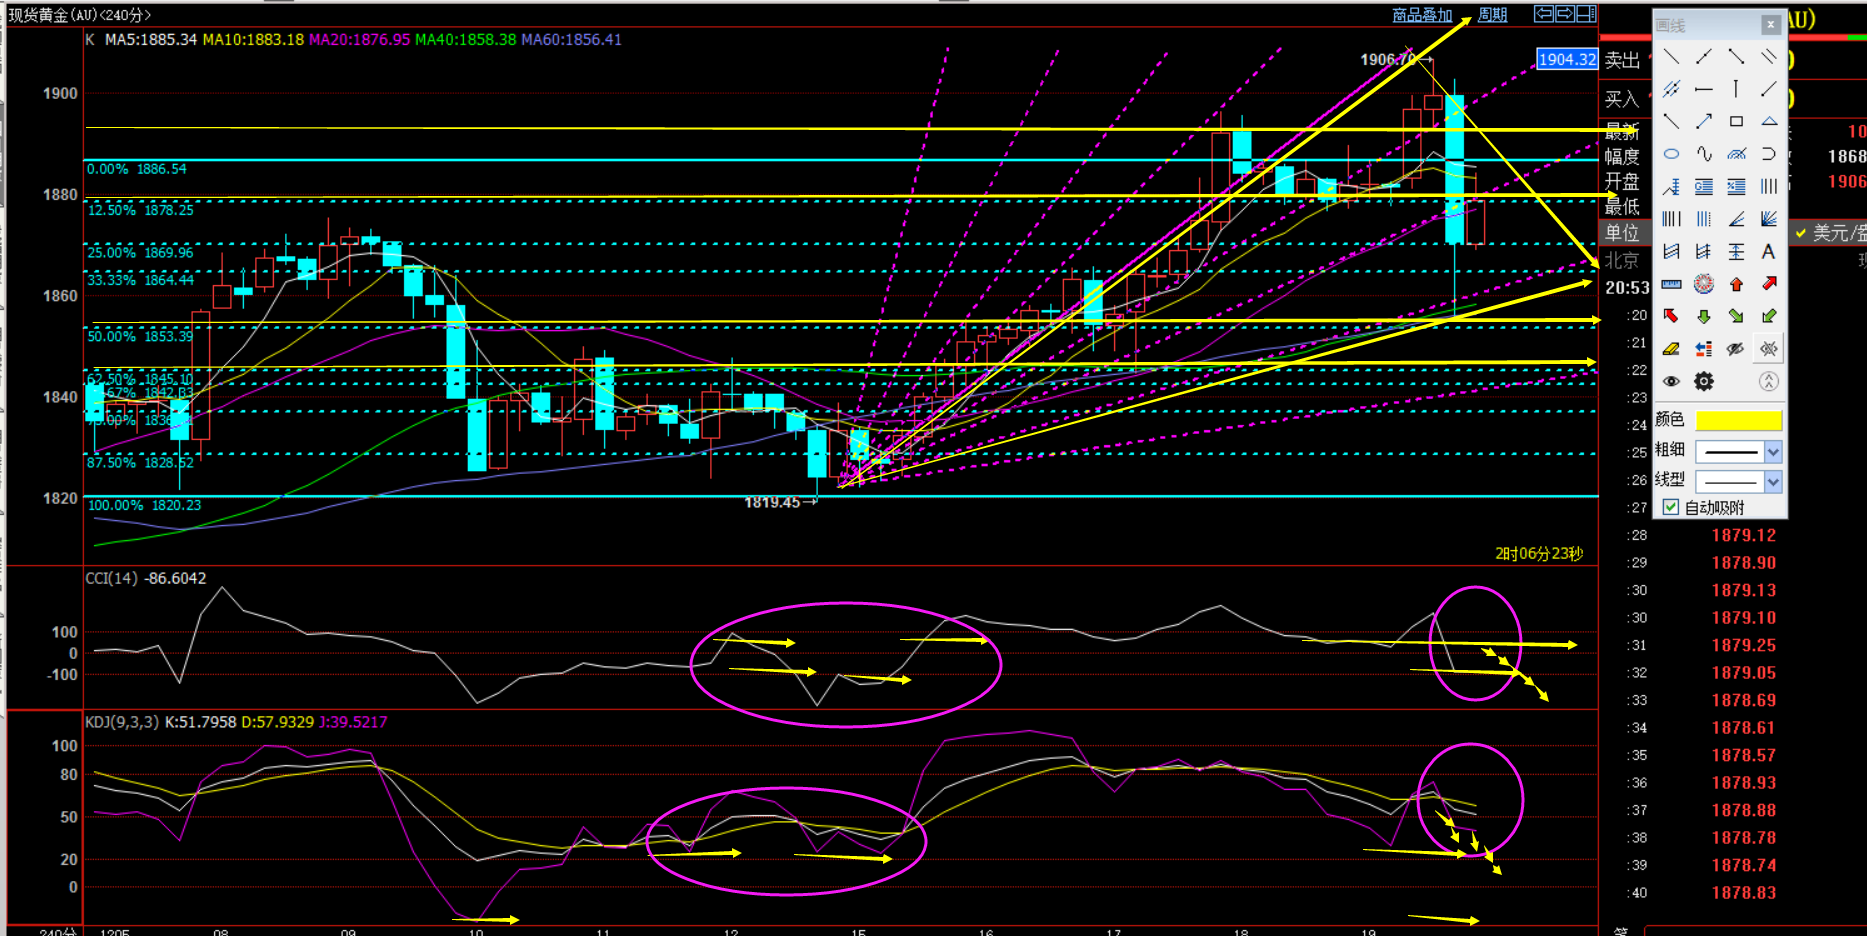Screen dimensions: 1867x936
Task: Click the 1878.93 tick price row
Action: coord(1743,783)
